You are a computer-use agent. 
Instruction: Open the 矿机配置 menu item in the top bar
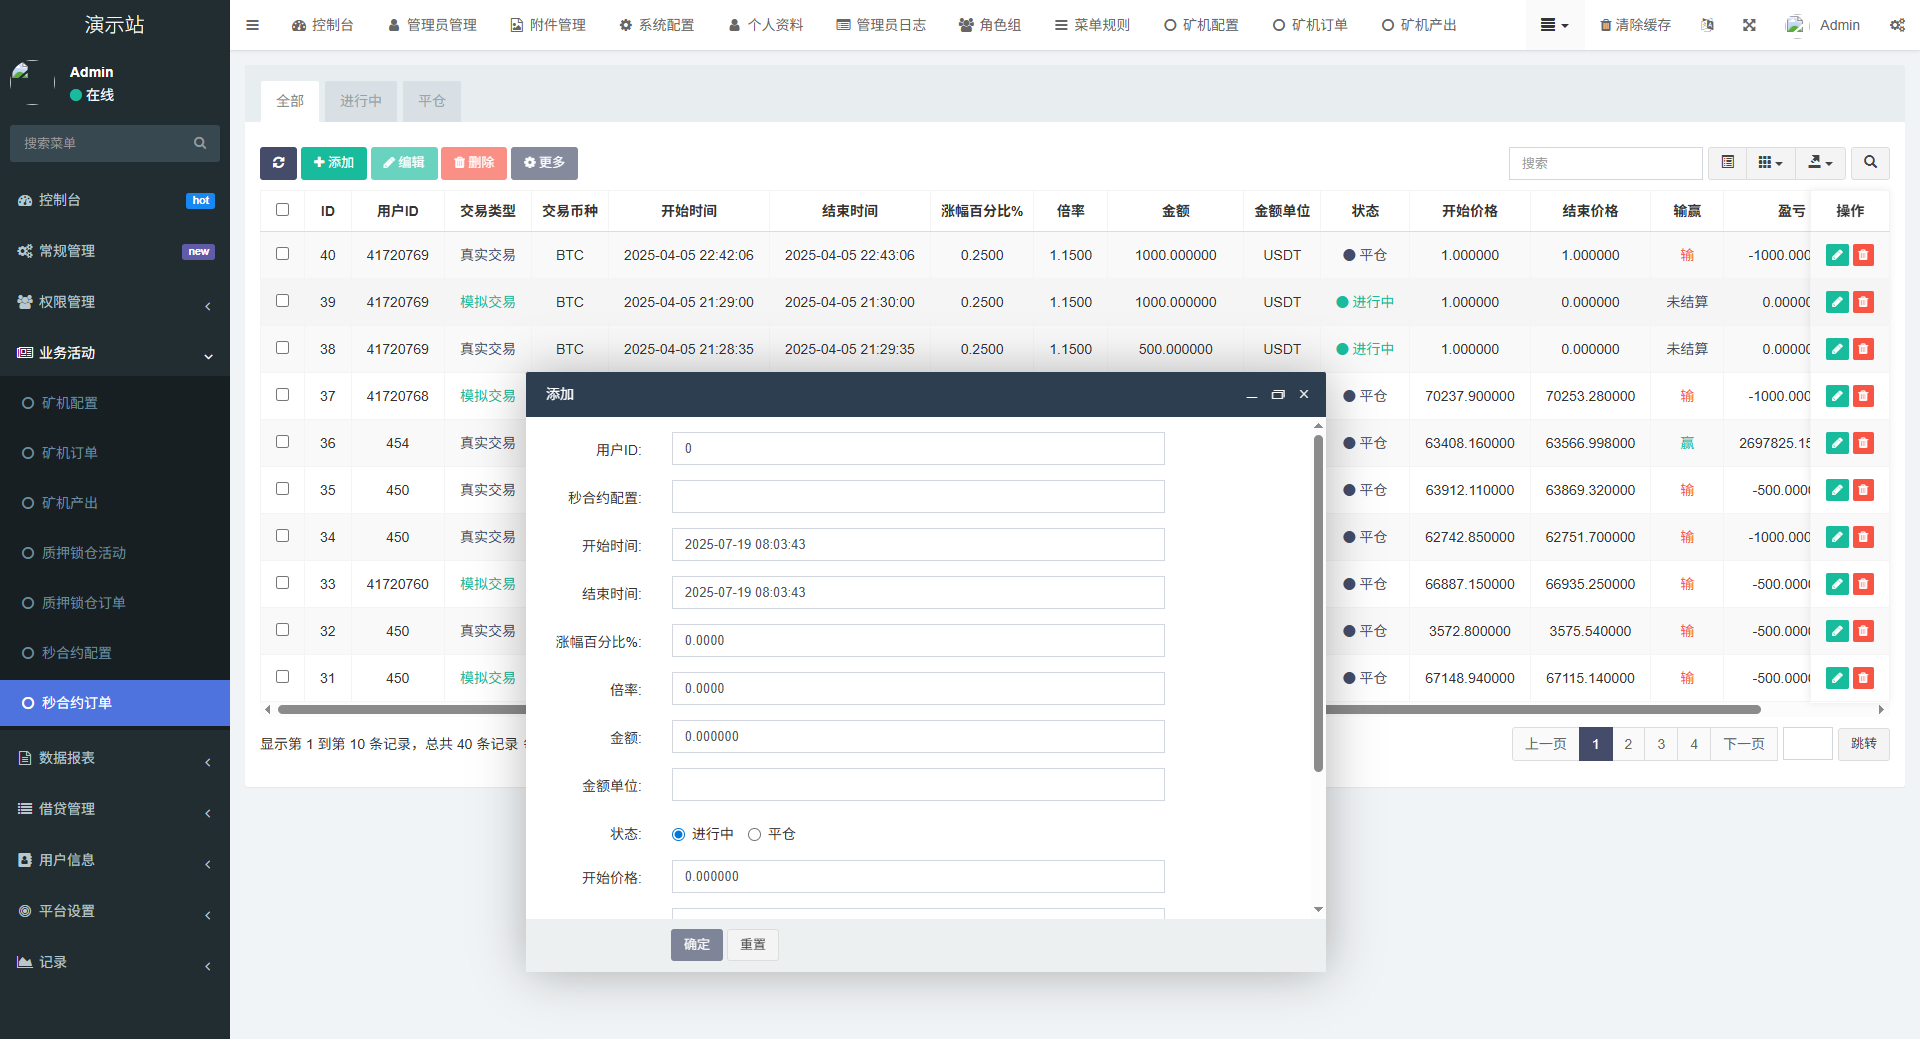[1201, 25]
